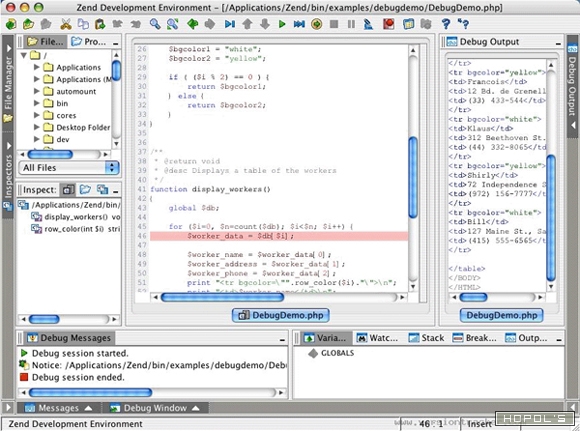Minimize the Debug Output panel
580x431 pixels.
click(558, 44)
